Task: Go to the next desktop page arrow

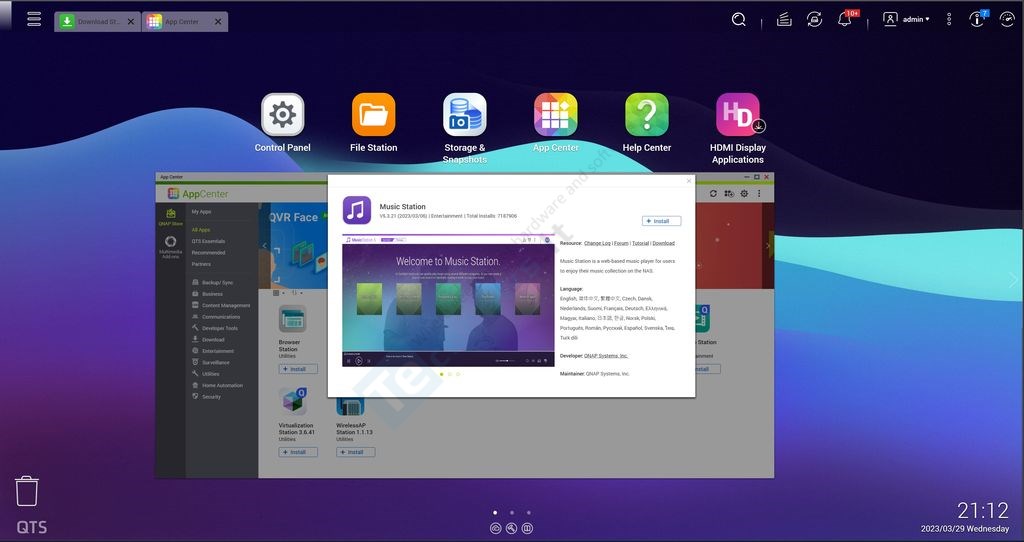Action: click(1013, 281)
